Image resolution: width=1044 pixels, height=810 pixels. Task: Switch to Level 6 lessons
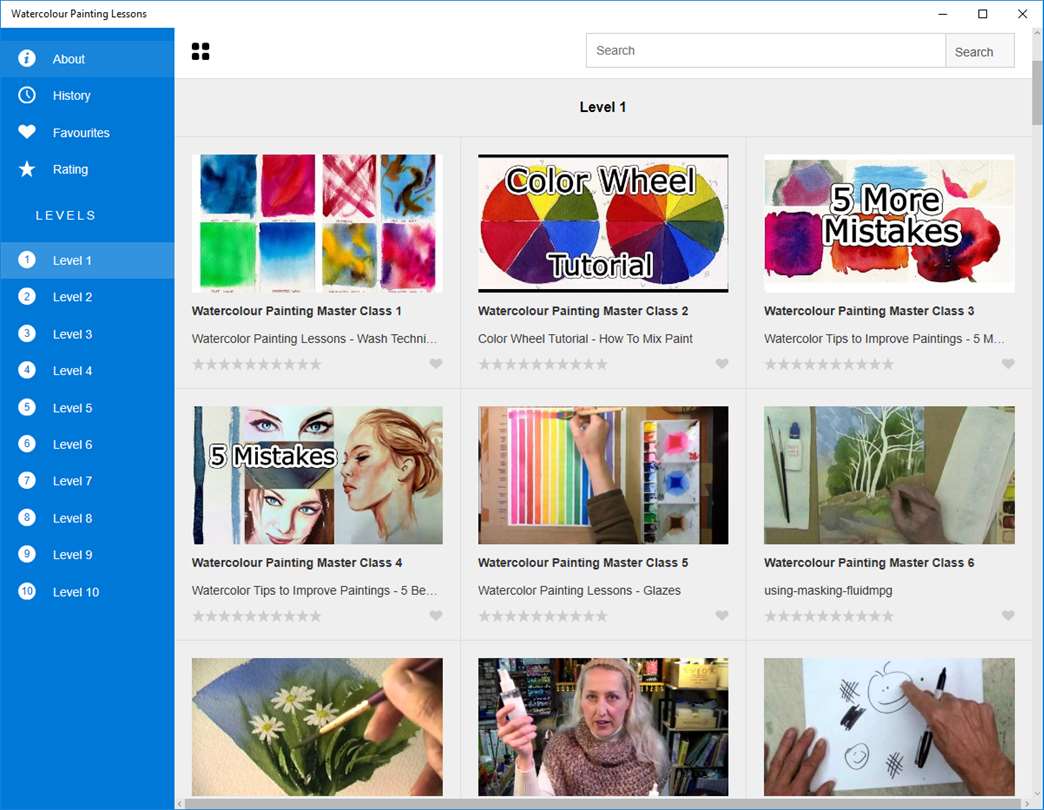(x=87, y=444)
